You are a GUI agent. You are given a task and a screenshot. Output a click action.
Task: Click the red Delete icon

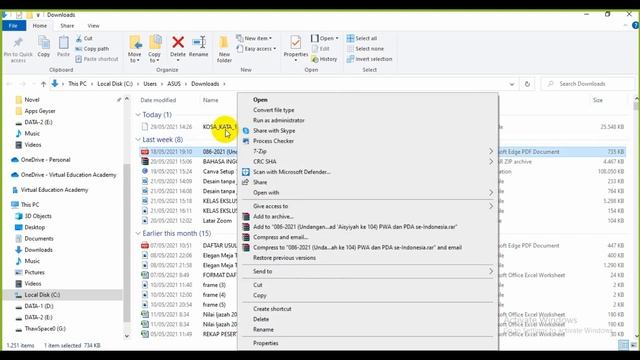coord(178,42)
